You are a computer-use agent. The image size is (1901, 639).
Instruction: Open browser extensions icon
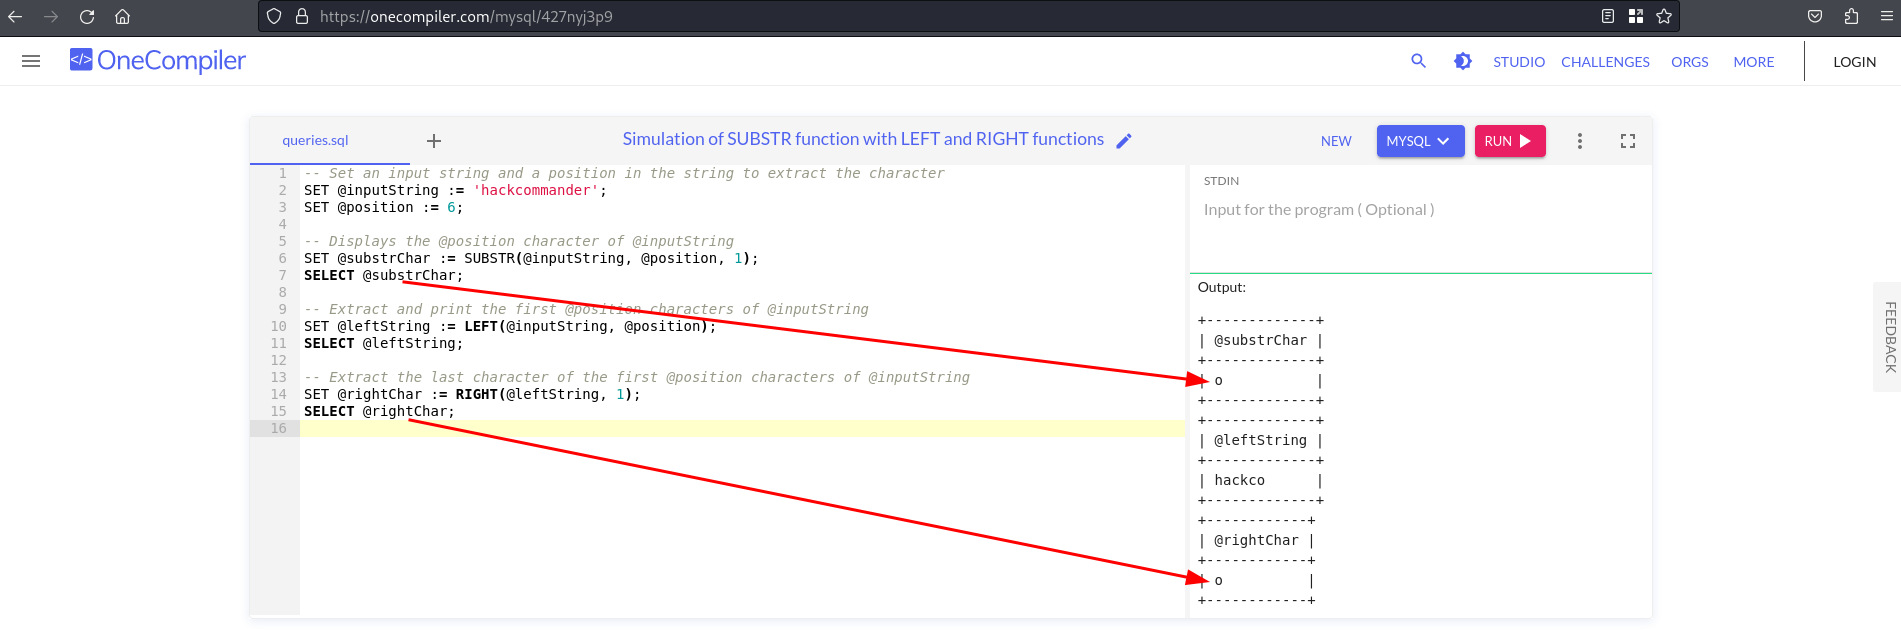(1851, 16)
